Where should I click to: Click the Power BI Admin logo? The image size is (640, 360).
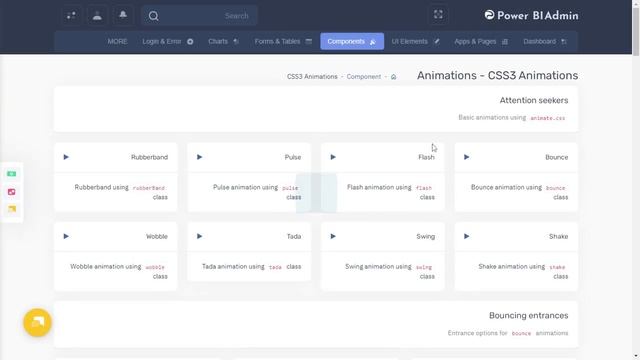click(x=531, y=16)
